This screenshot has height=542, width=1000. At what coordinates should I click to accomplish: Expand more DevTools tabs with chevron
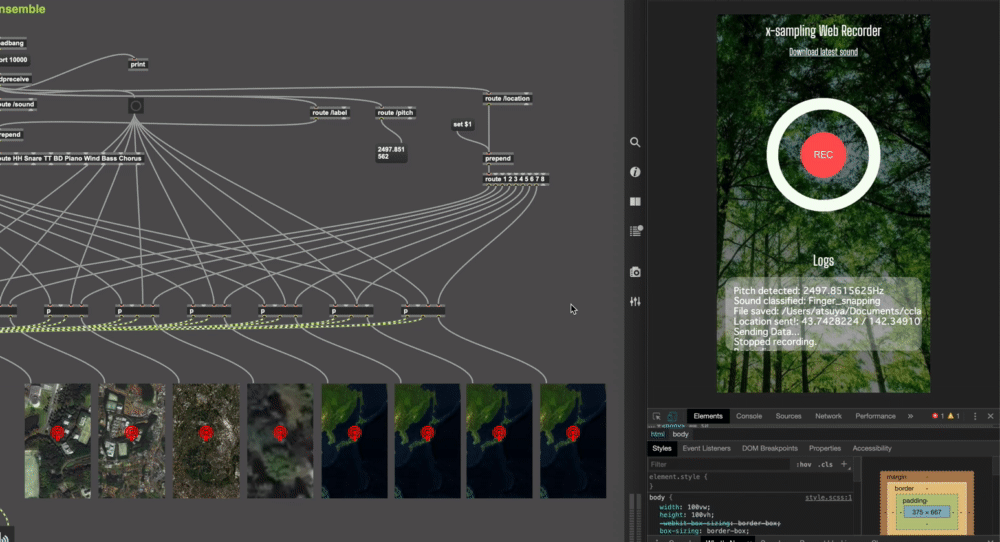coord(910,416)
